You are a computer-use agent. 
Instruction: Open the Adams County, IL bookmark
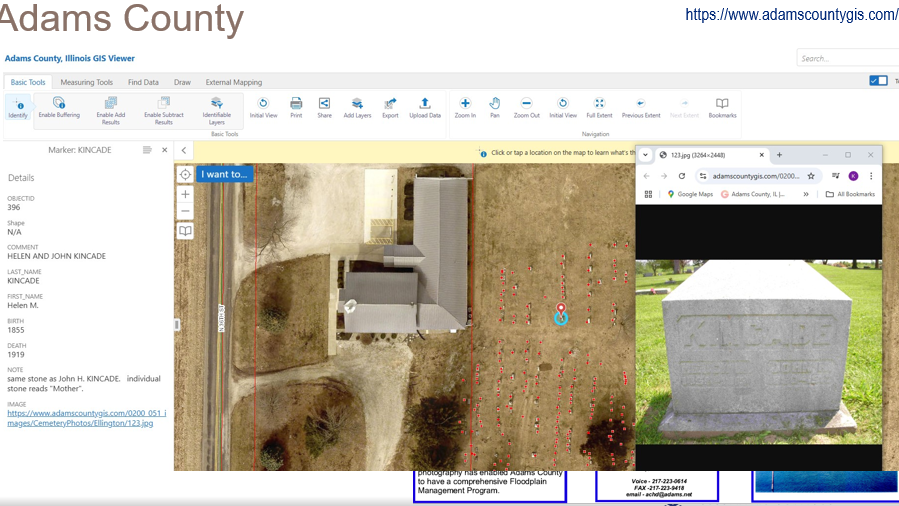(753, 194)
